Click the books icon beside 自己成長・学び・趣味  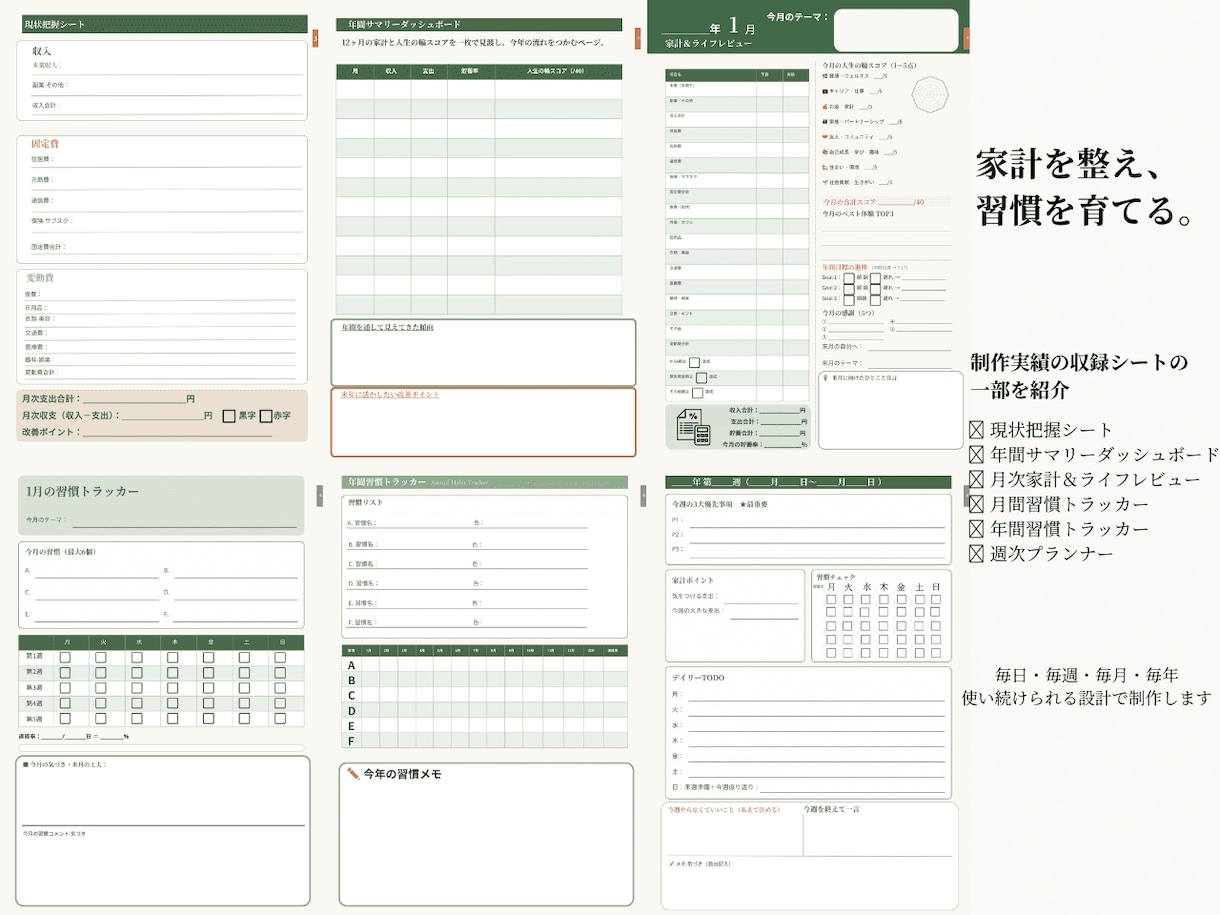pyautogui.click(x=824, y=152)
